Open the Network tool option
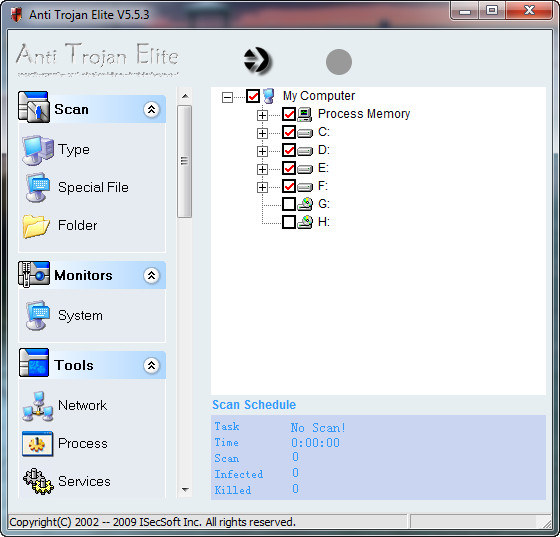560x537 pixels. click(x=82, y=406)
